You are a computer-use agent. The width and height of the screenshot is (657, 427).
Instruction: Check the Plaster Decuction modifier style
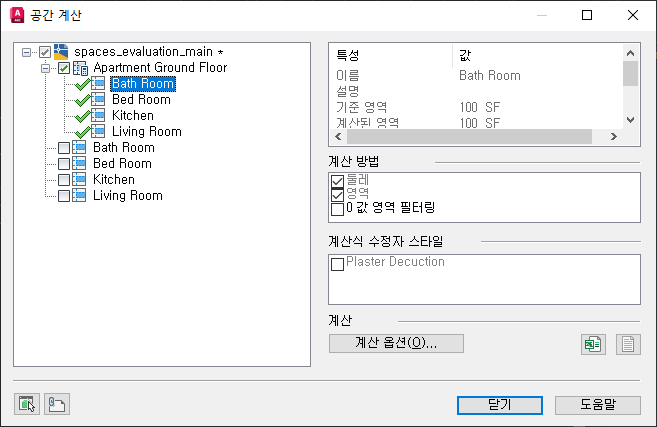(337, 264)
